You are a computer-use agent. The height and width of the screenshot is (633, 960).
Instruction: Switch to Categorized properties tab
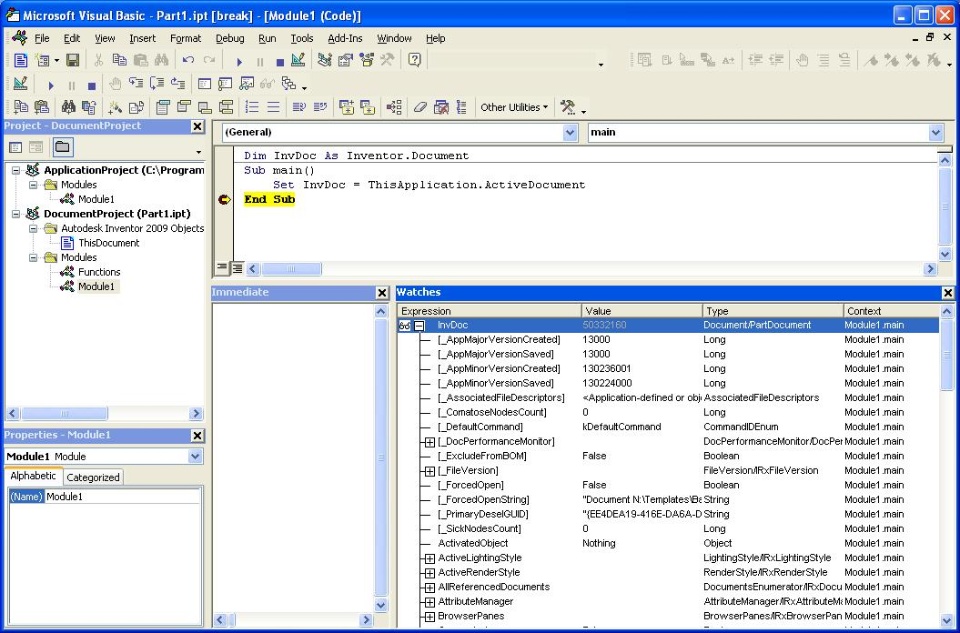93,478
